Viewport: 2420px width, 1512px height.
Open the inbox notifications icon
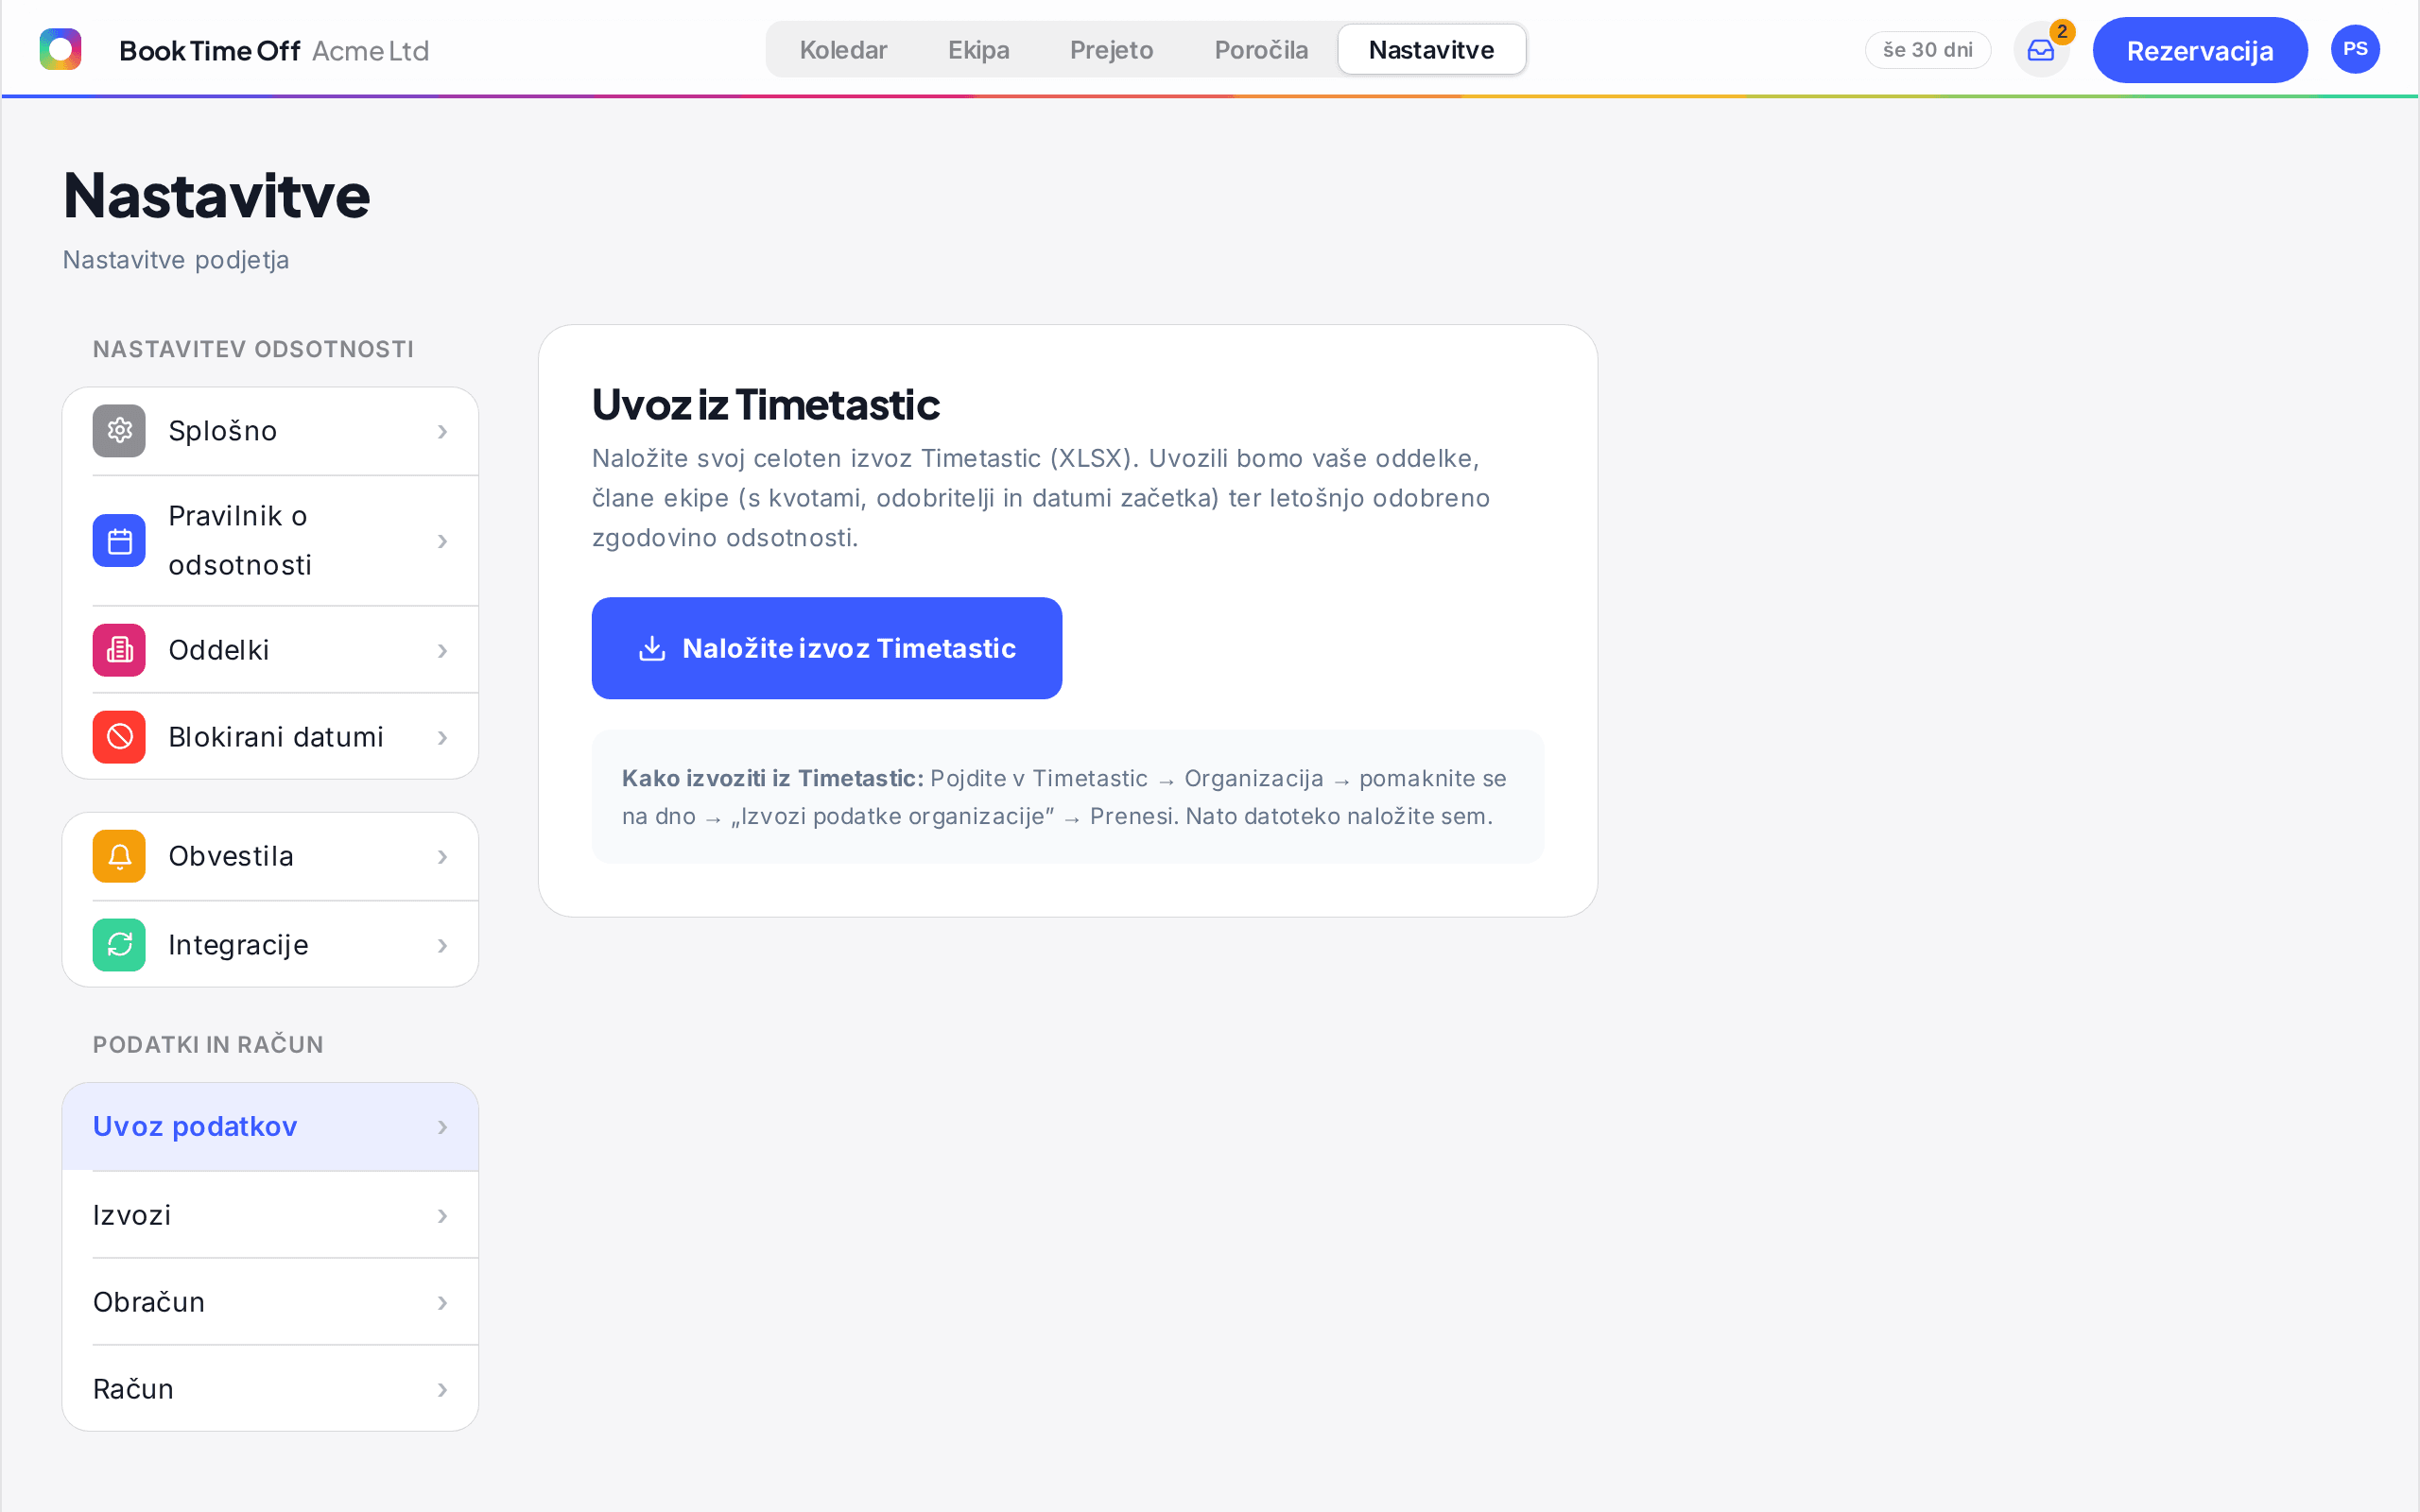2041,50
